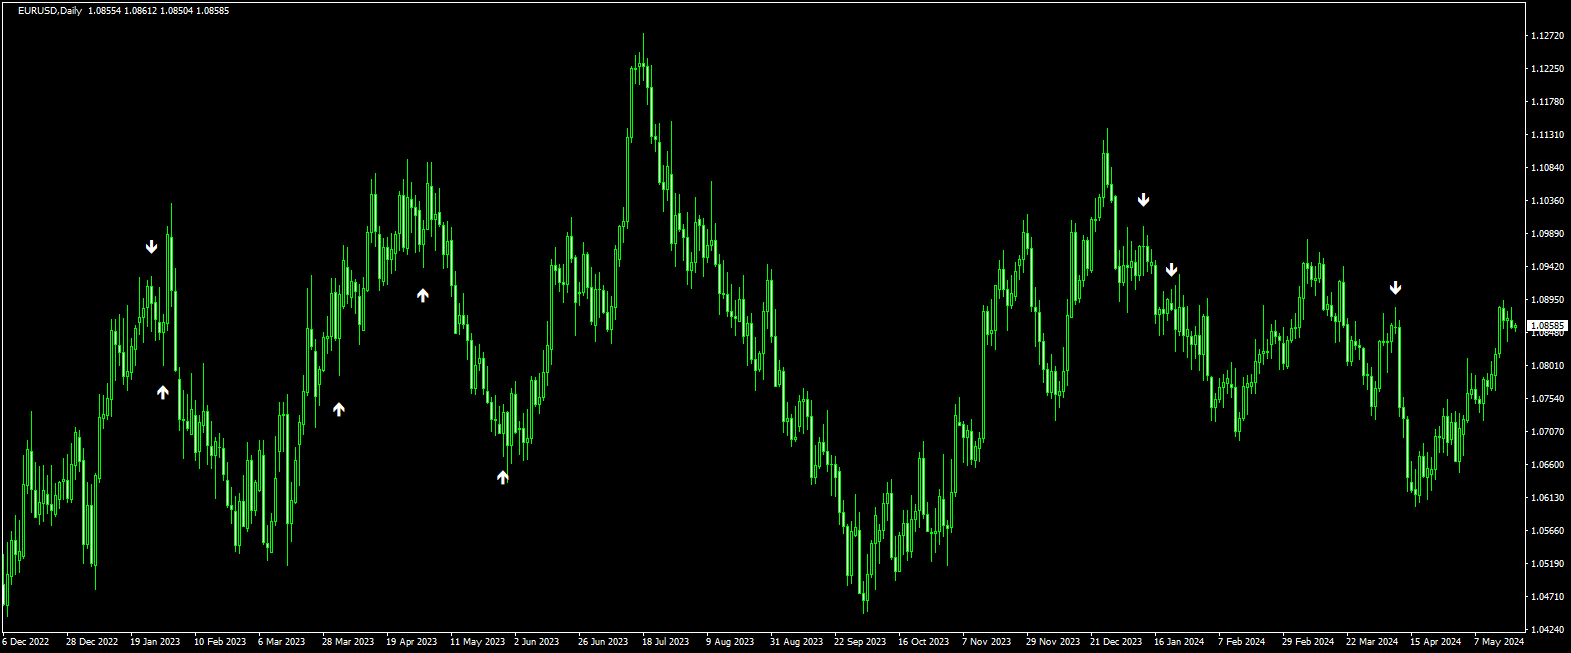Click the 1.04240 label on the price axis
Image resolution: width=1571 pixels, height=653 pixels.
tap(1546, 630)
